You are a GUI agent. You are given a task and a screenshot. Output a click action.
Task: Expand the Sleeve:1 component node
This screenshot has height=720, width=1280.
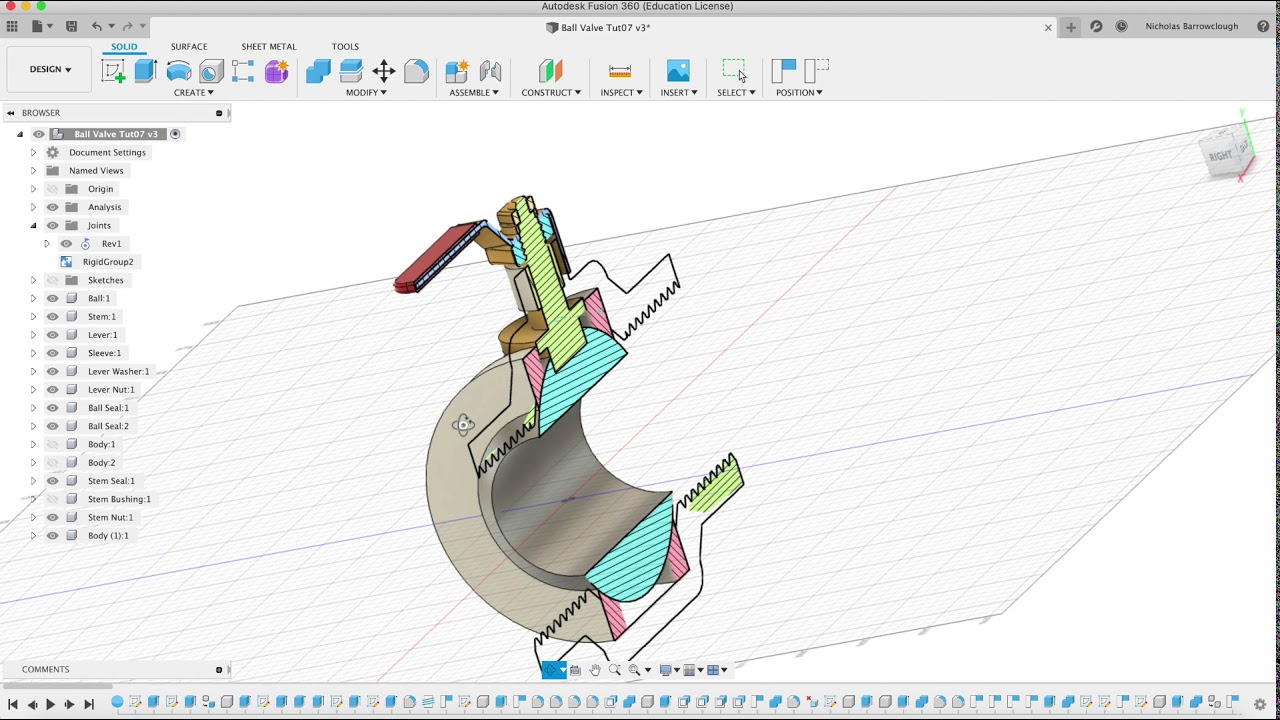[x=33, y=353]
